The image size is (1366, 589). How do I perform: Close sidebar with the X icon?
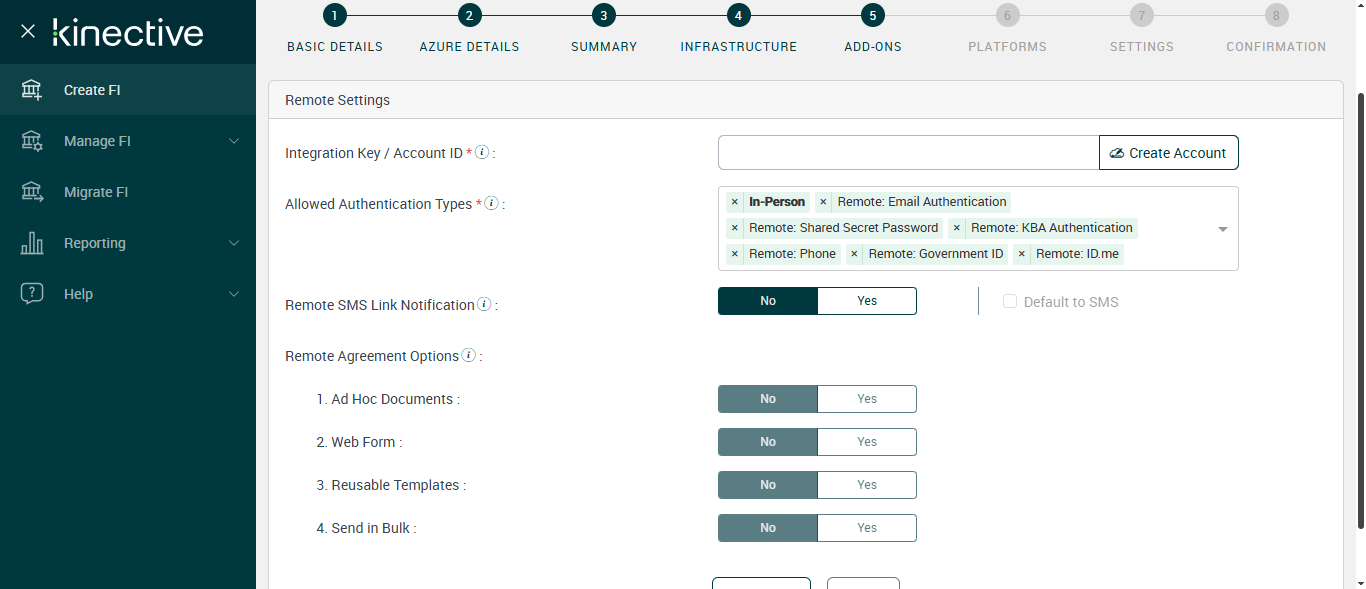(x=28, y=31)
